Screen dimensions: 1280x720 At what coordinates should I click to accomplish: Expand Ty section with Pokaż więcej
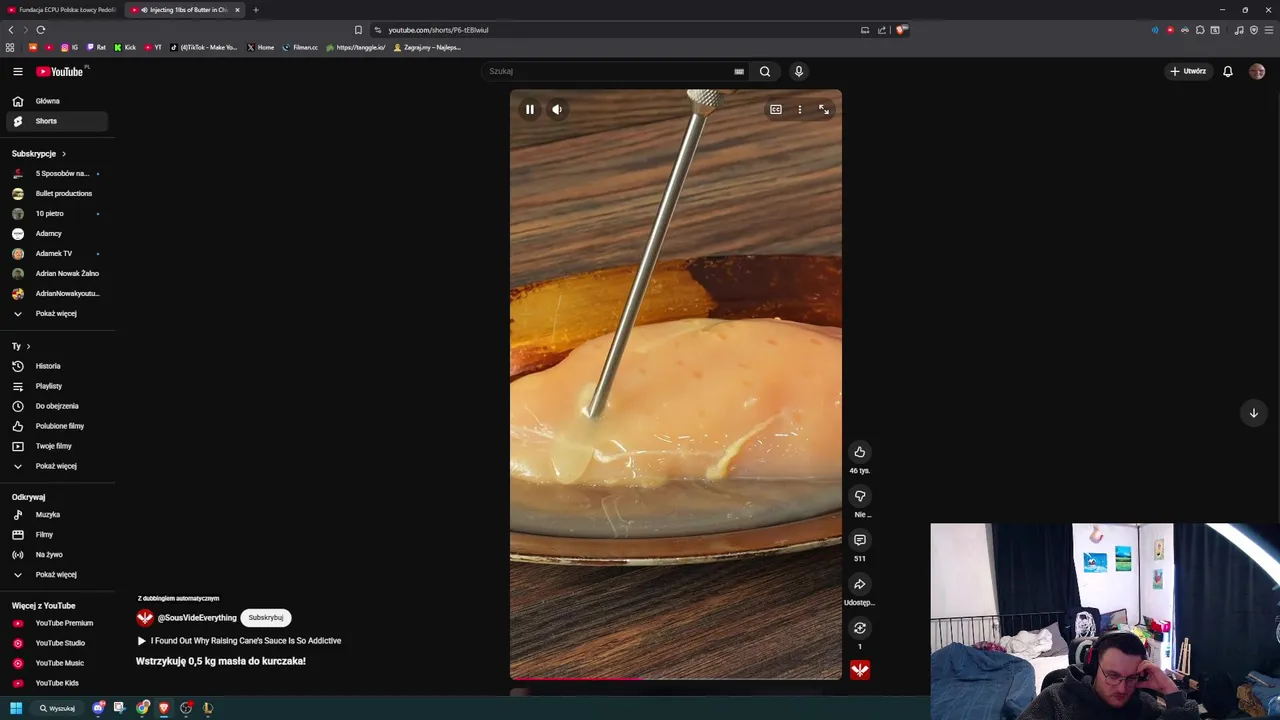tap(57, 466)
